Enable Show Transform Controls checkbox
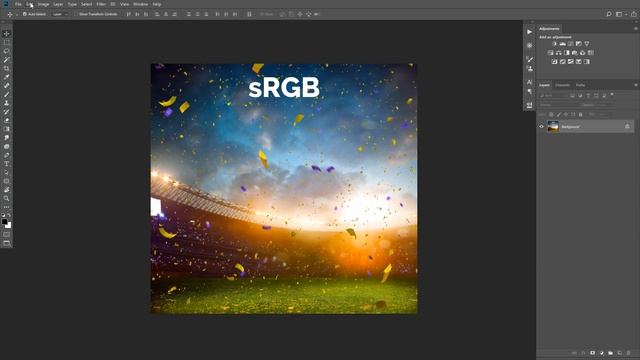The width and height of the screenshot is (640, 360). 76,14
